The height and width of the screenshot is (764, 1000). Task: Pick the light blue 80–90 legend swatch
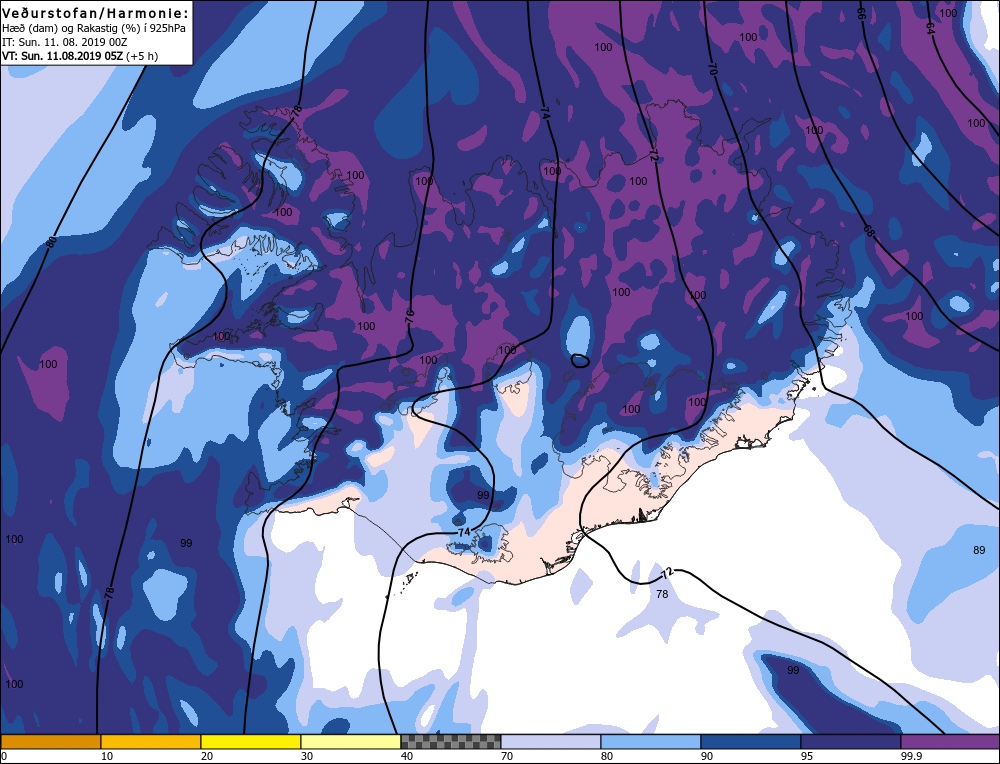coord(651,742)
